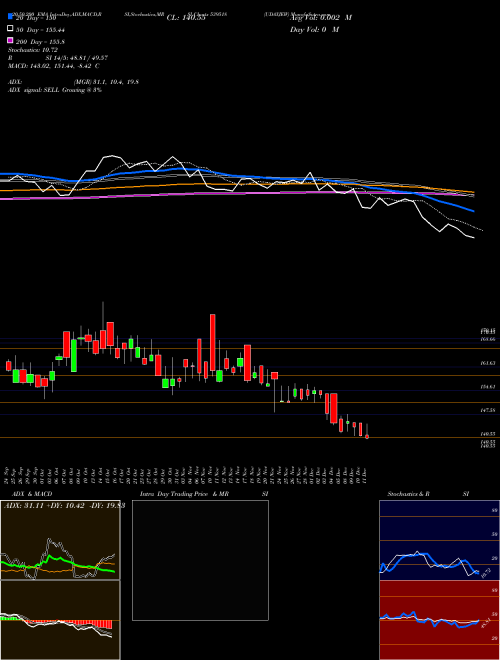The width and height of the screenshot is (500, 660).
Task: Select the Avg Vol: 0.002 M text
Action: pos(321,18)
